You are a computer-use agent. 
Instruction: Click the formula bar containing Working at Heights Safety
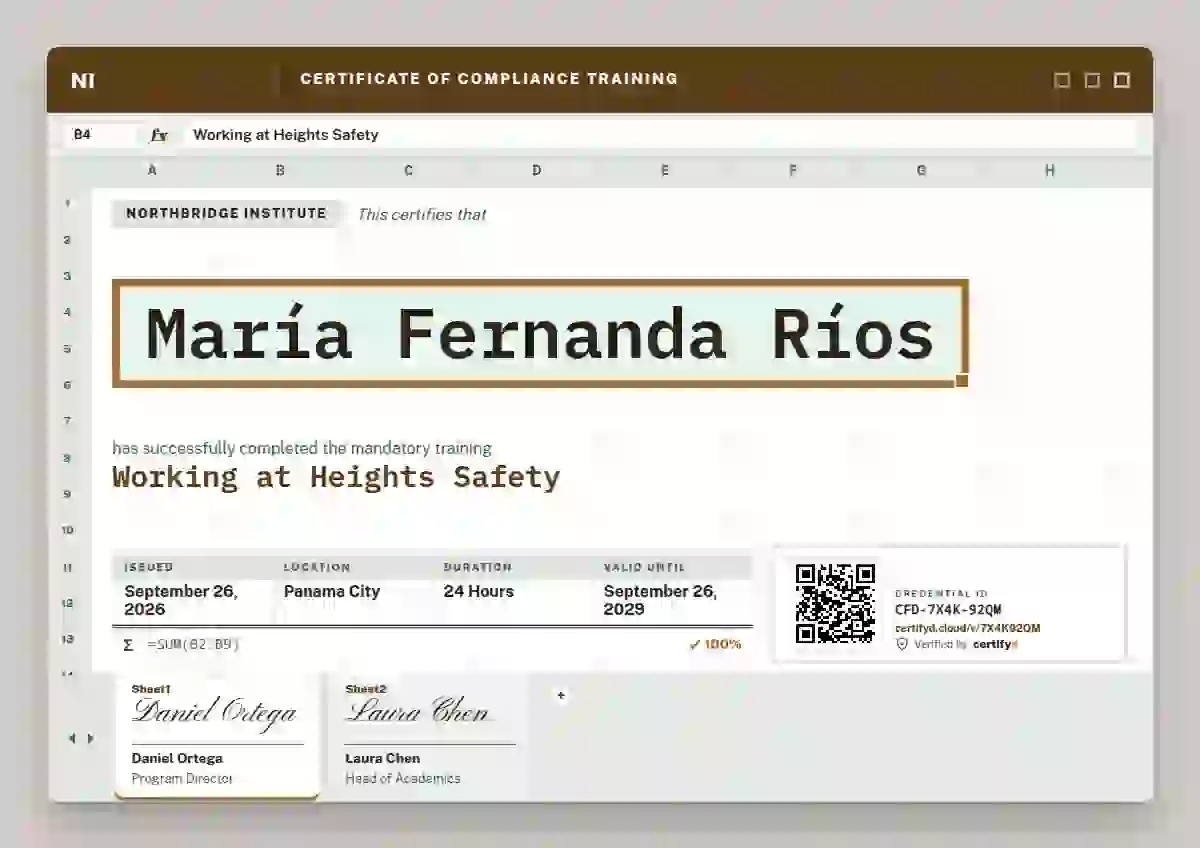pyautogui.click(x=660, y=135)
